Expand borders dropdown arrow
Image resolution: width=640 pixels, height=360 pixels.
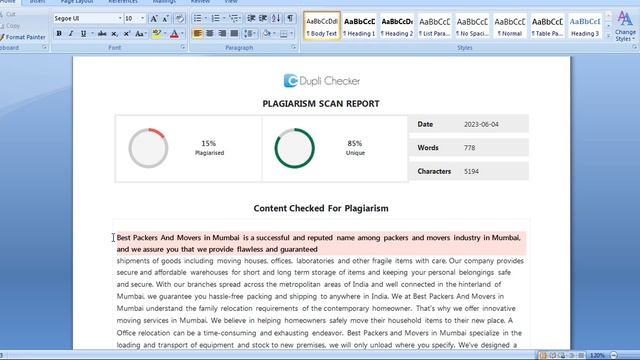(x=291, y=33)
